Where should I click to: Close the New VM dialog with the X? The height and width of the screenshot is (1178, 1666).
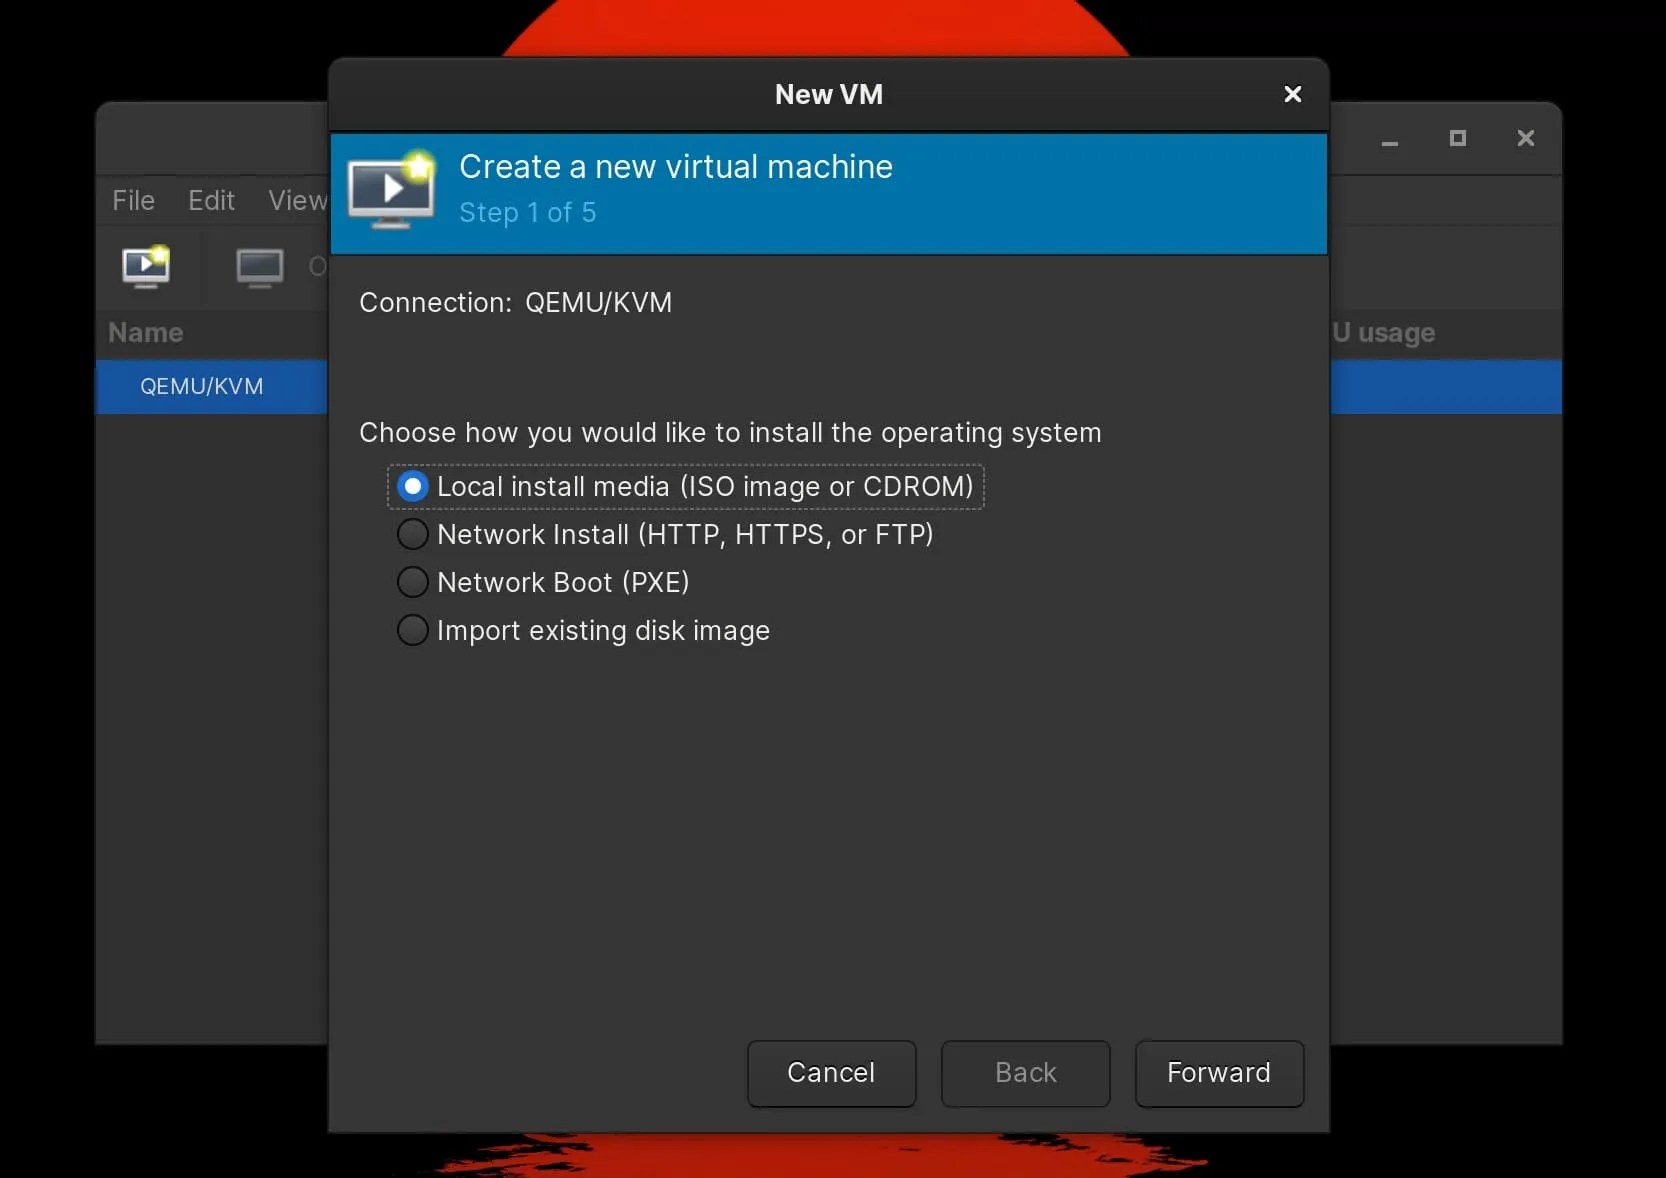tap(1291, 94)
